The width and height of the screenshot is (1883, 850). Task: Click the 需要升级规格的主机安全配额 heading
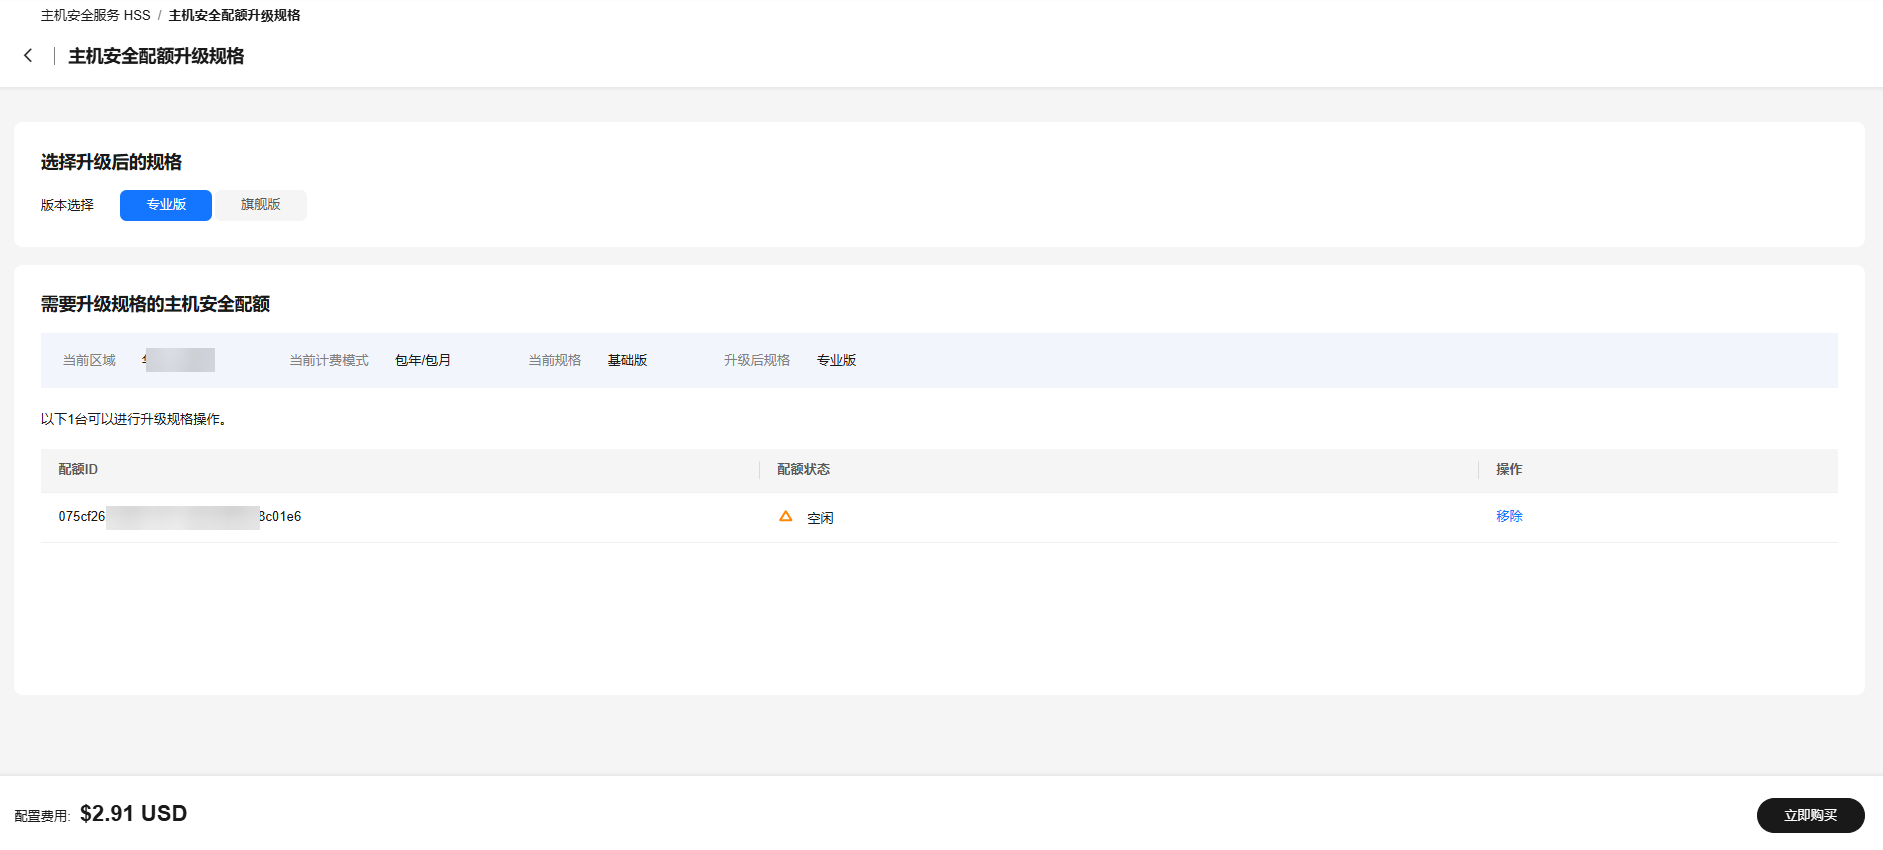click(155, 304)
